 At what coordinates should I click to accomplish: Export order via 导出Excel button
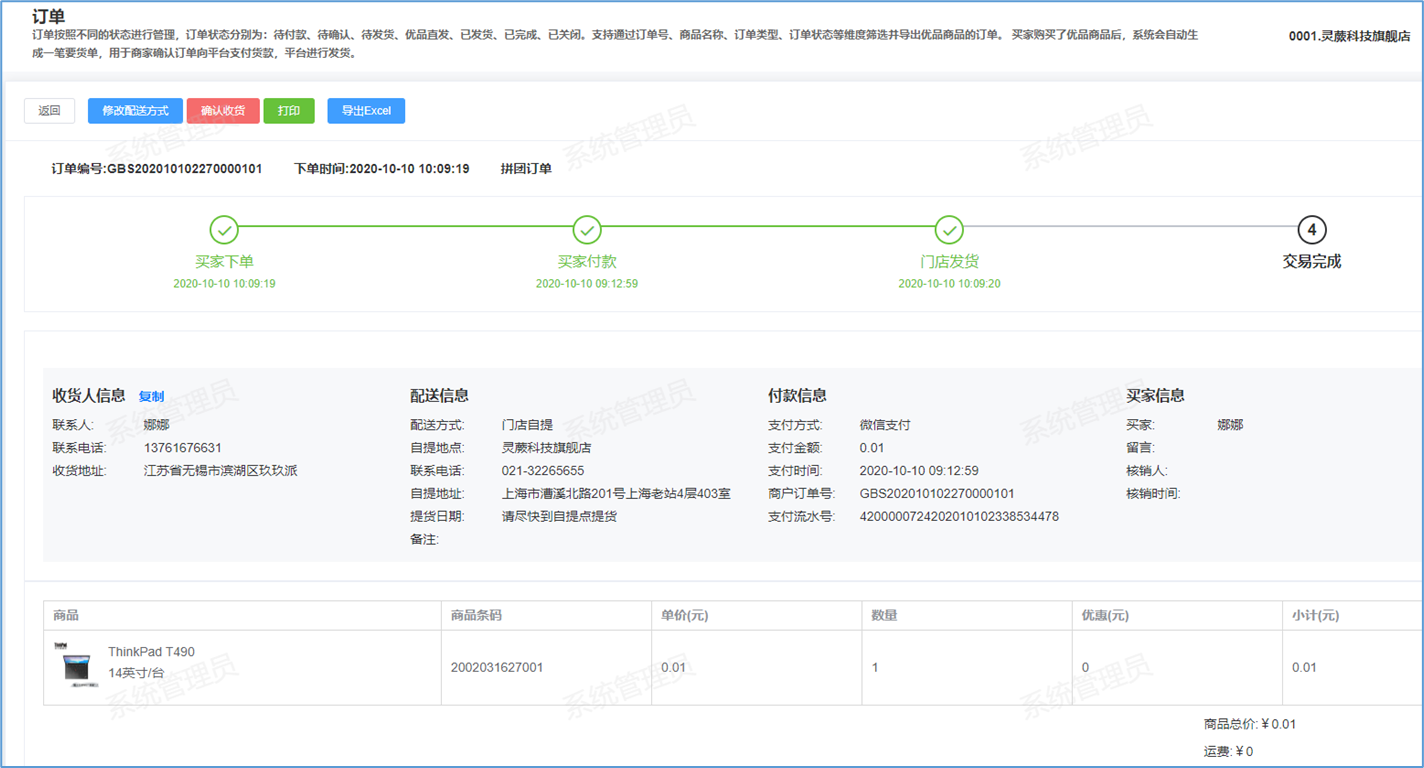click(366, 111)
